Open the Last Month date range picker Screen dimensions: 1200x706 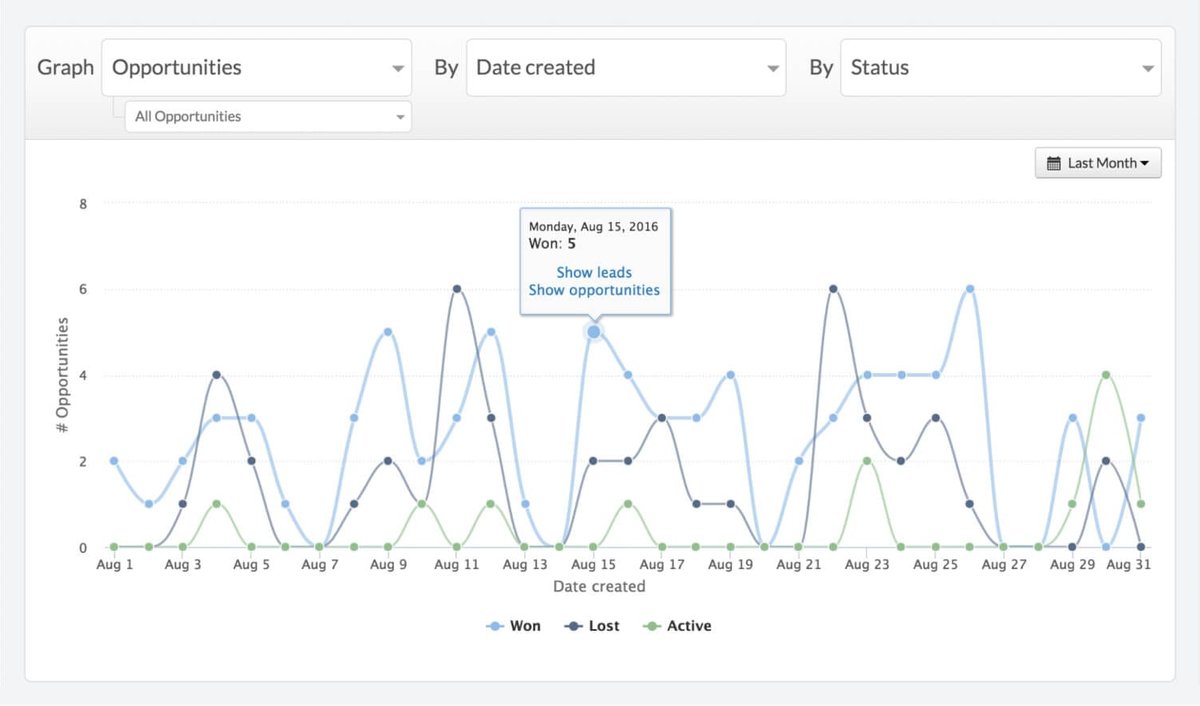[x=1098, y=163]
